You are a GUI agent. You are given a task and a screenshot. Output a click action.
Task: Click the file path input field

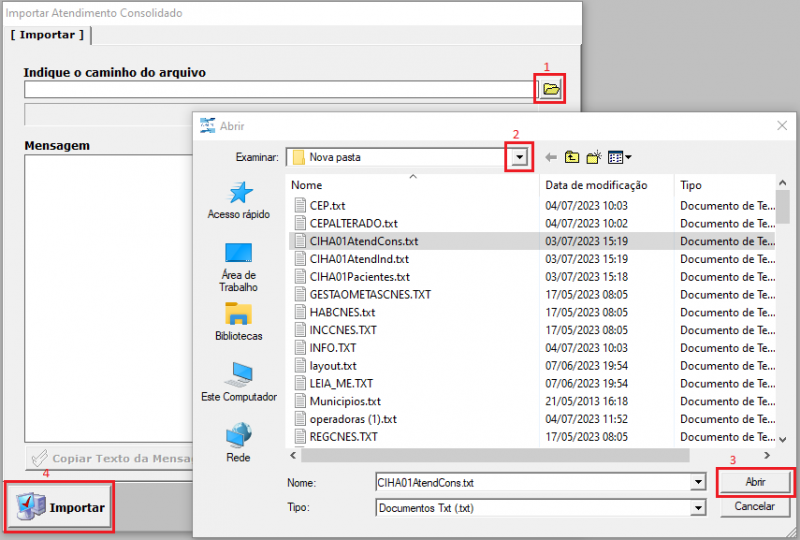point(280,90)
